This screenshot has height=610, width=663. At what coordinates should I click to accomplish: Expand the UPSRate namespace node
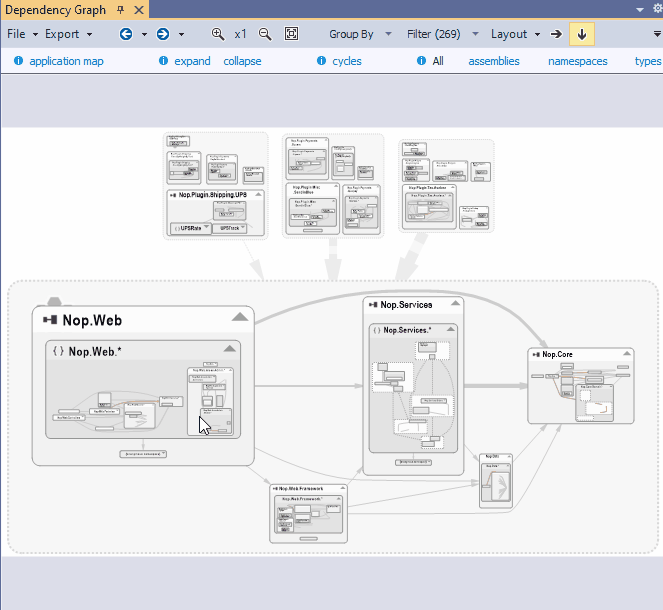pyautogui.click(x=206, y=227)
